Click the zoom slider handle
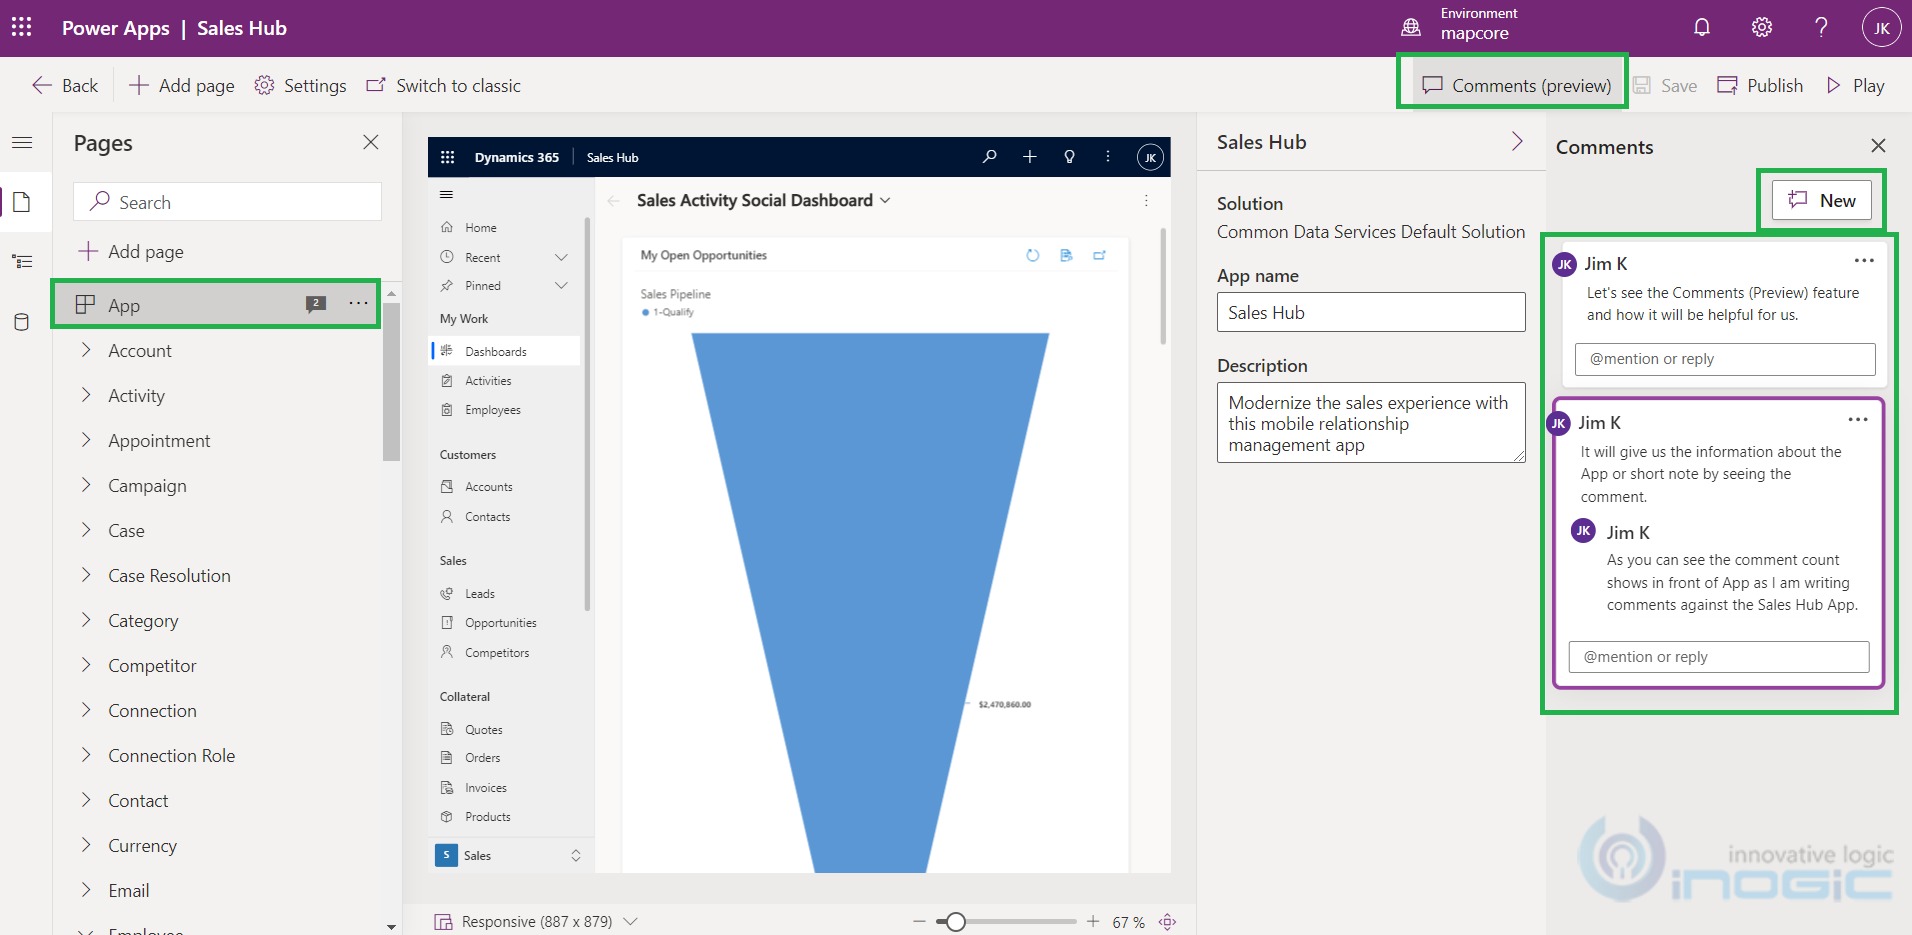Viewport: 1912px width, 935px height. click(x=956, y=921)
